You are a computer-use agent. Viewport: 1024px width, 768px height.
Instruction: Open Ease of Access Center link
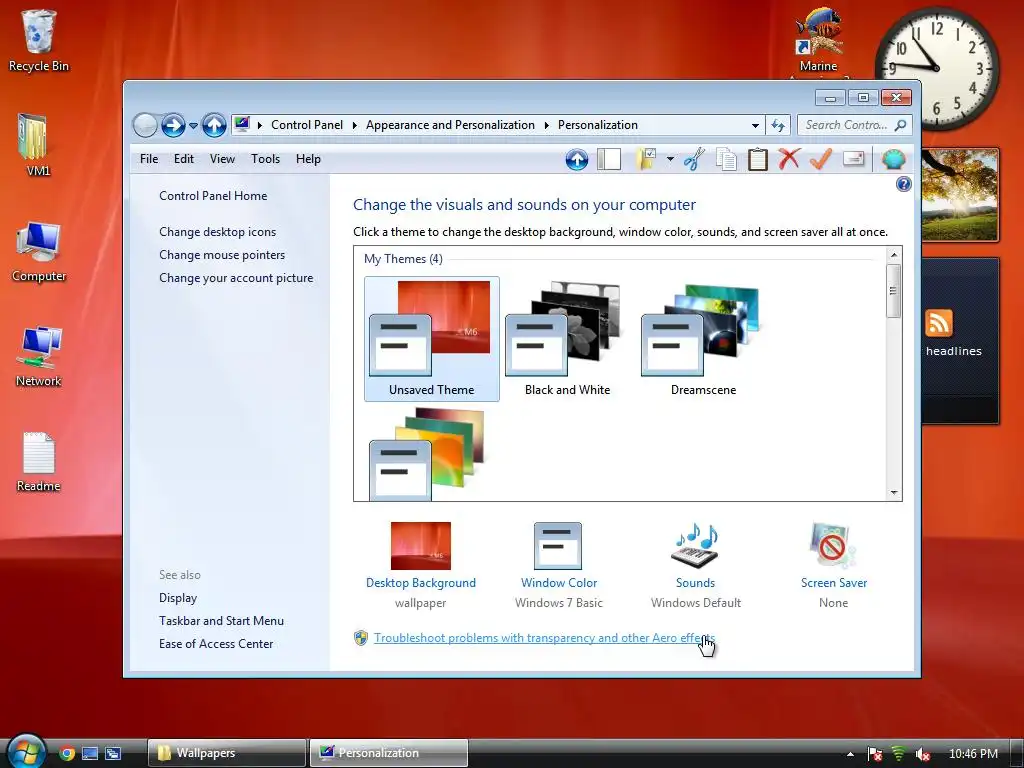pos(216,643)
